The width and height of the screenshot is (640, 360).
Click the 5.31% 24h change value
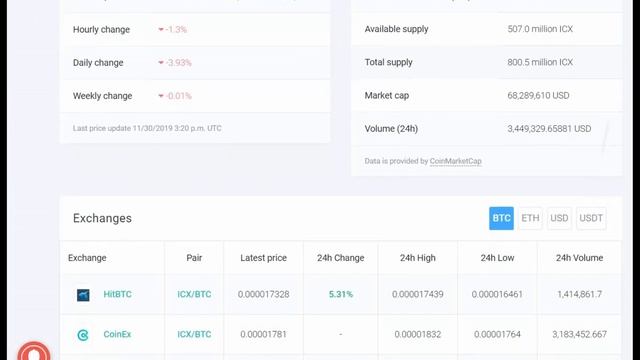click(341, 294)
